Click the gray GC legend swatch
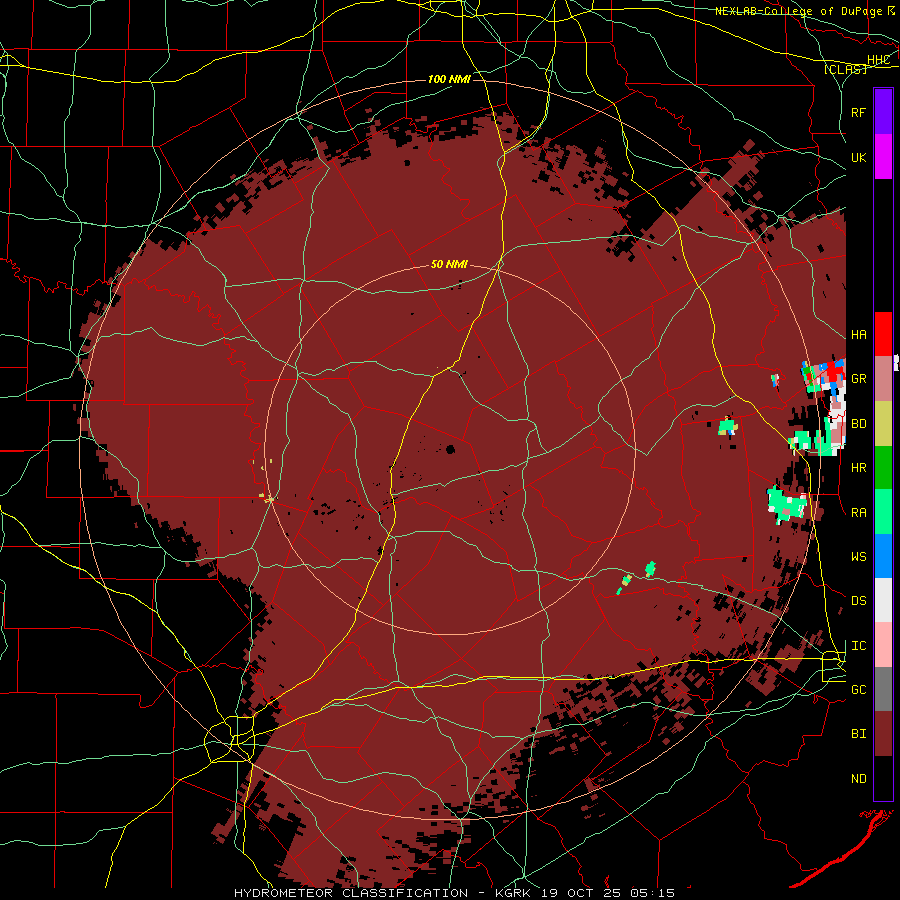 [x=883, y=689]
